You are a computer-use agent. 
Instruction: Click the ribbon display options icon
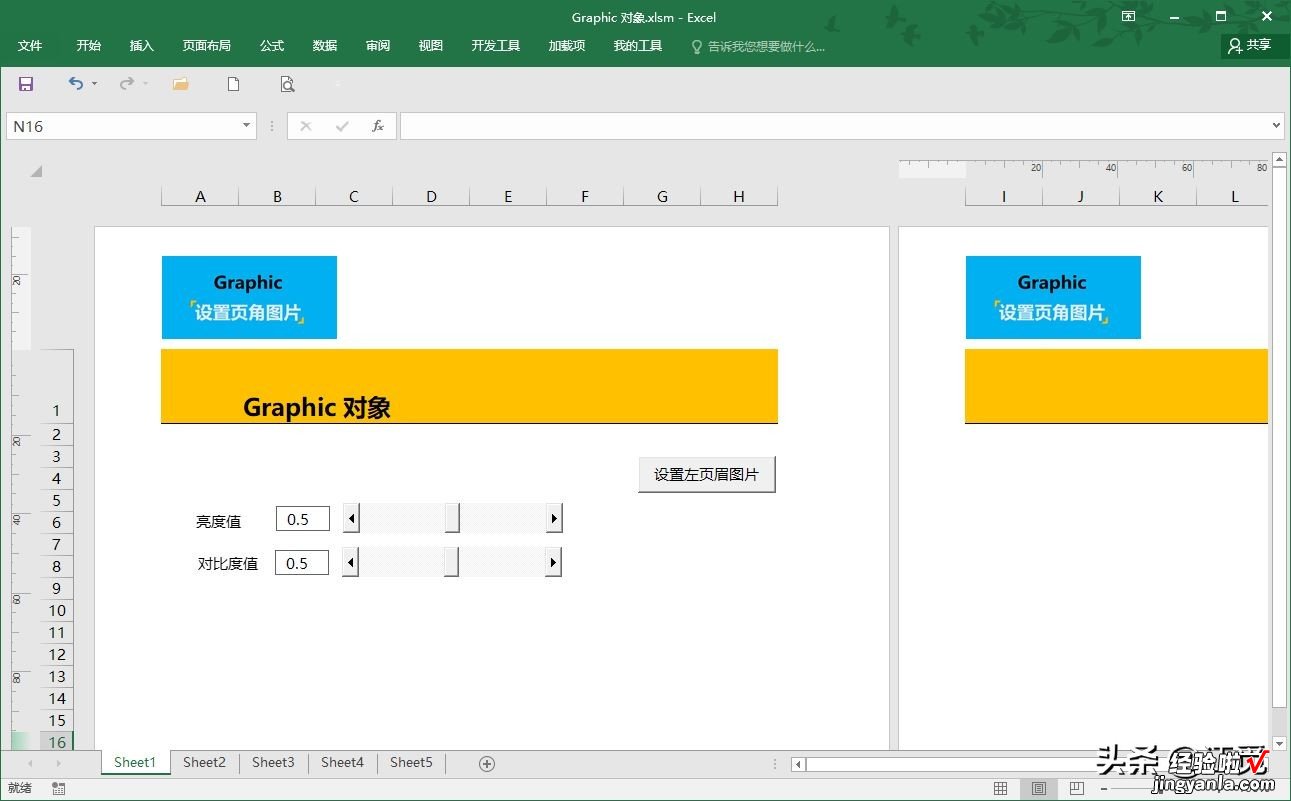click(1128, 16)
